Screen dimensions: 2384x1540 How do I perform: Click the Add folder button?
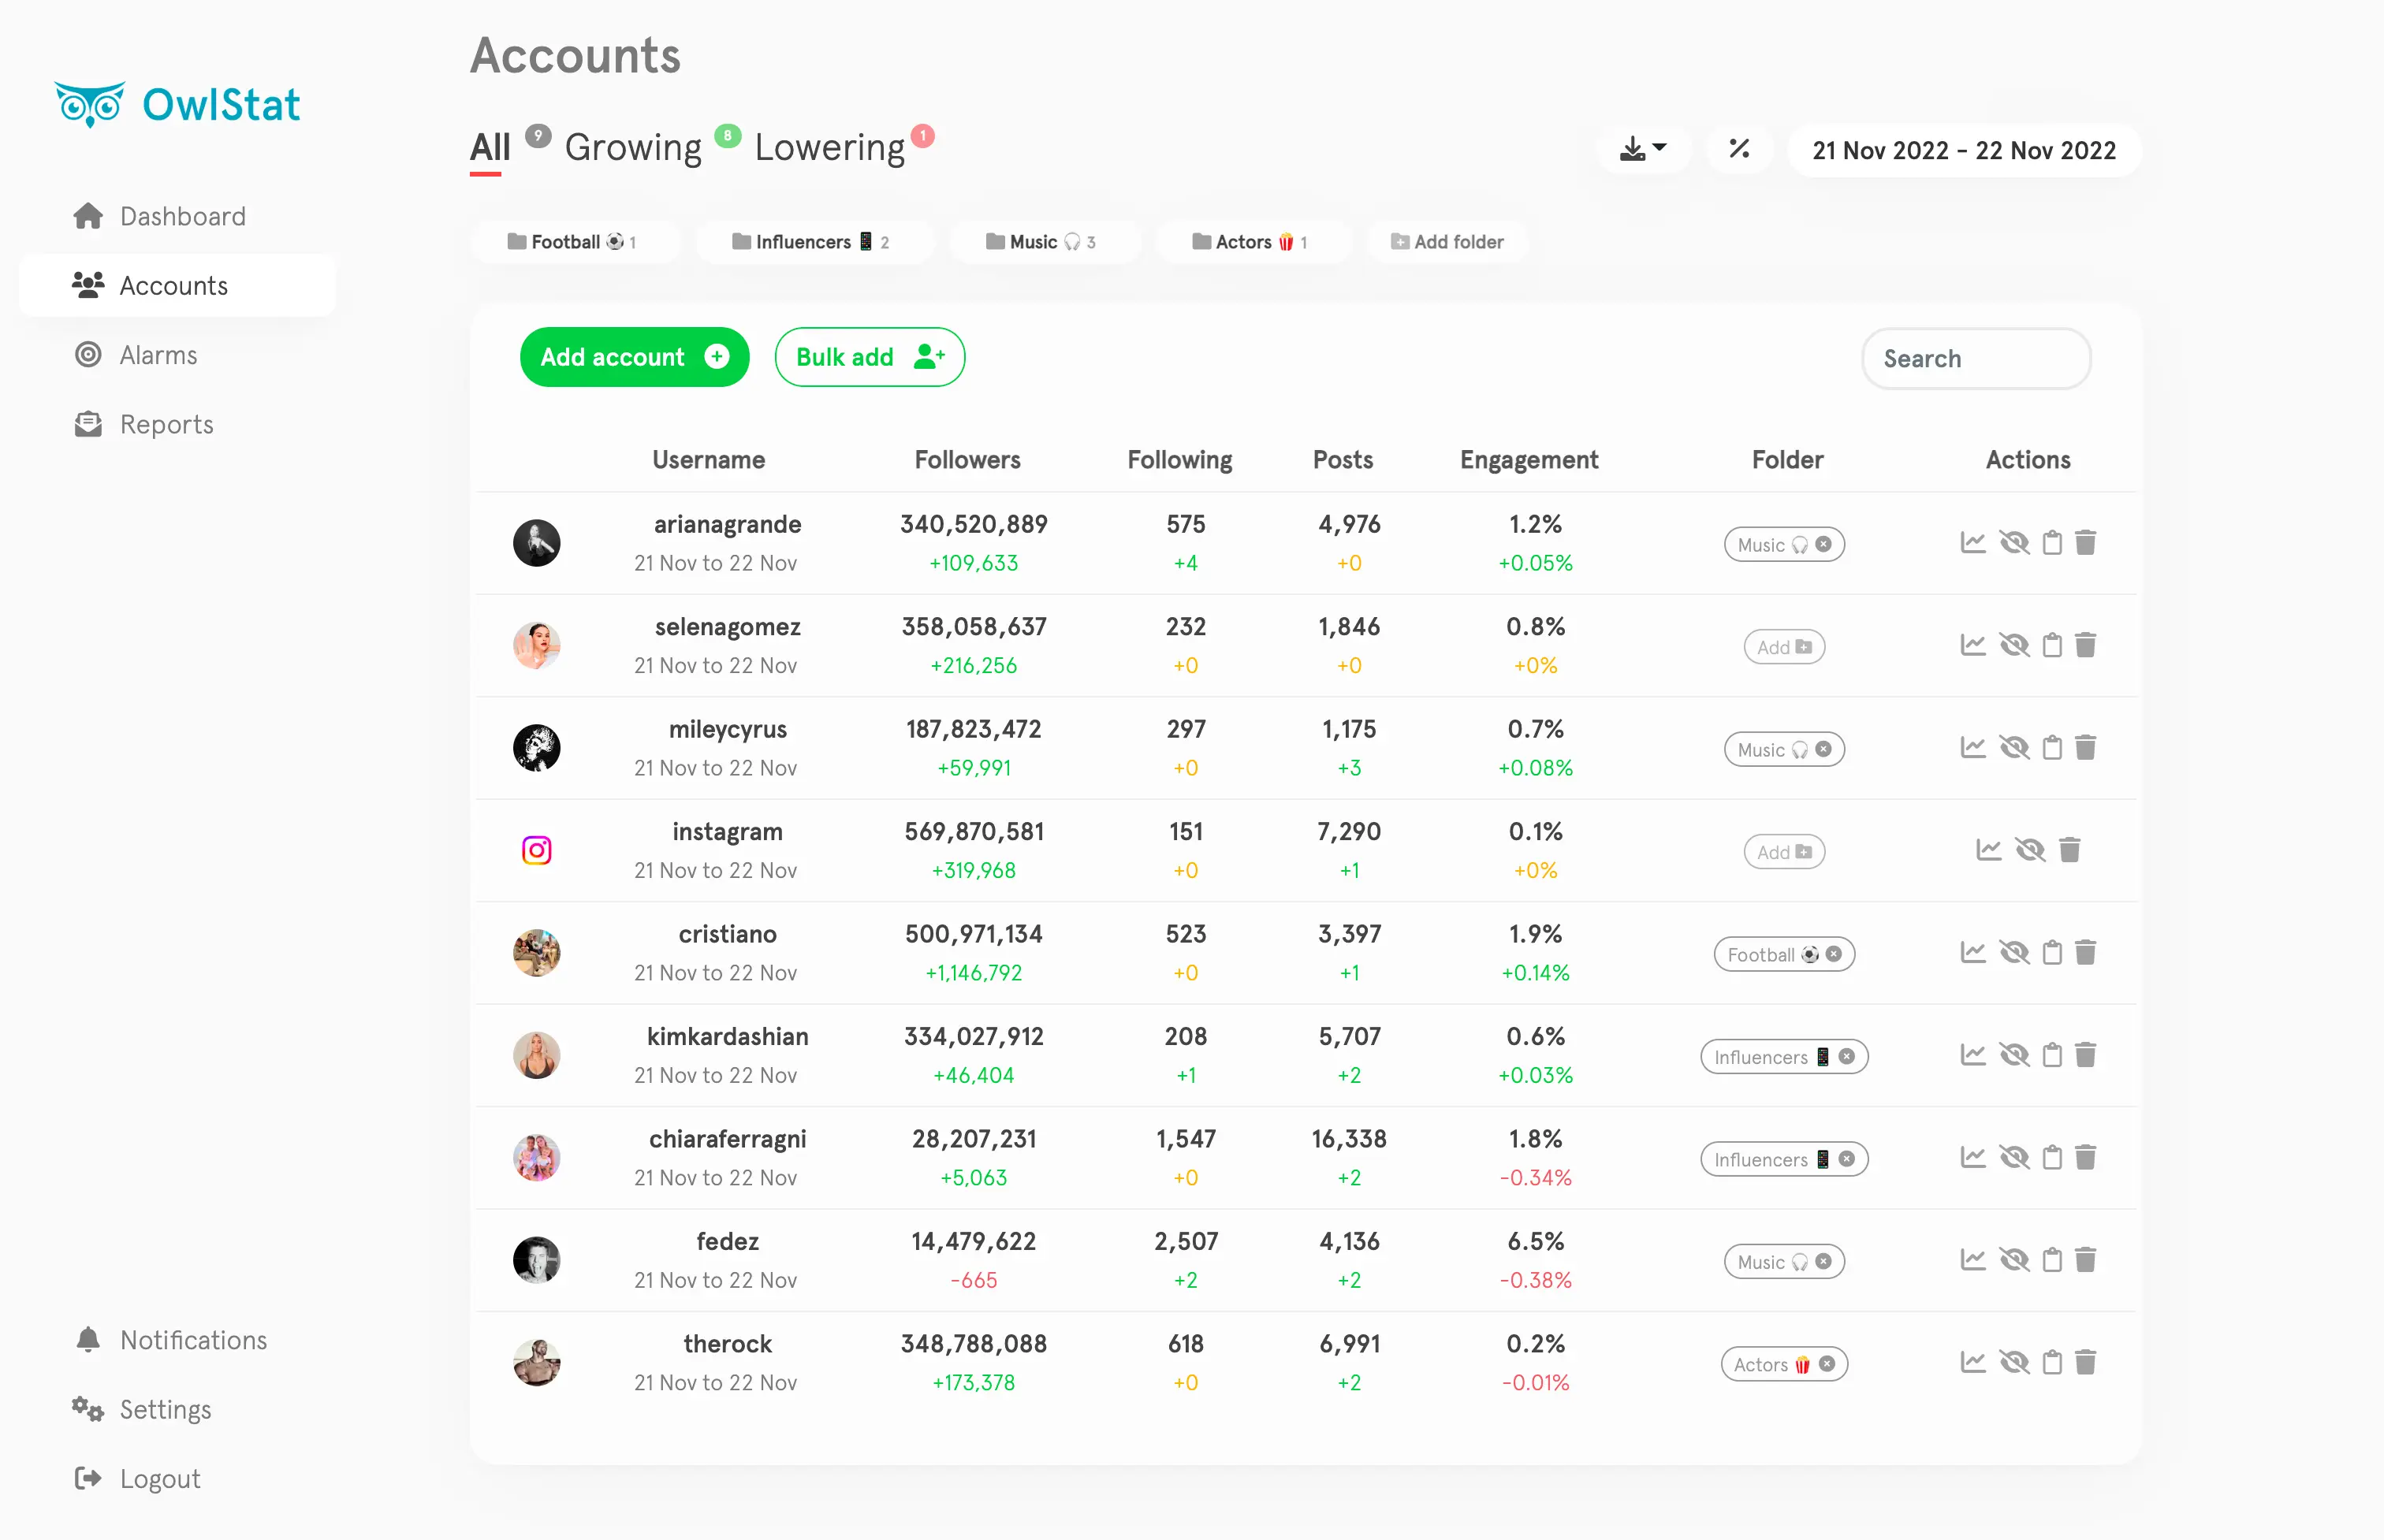tap(1447, 242)
